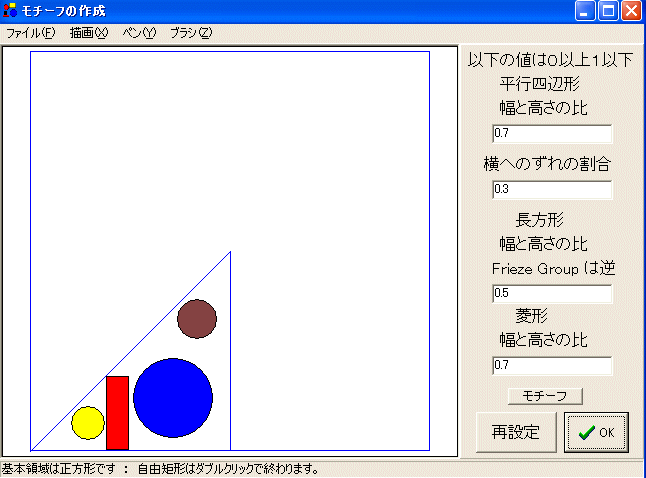Open the ブラシ(Z) menu
The width and height of the screenshot is (646, 478).
click(x=191, y=33)
